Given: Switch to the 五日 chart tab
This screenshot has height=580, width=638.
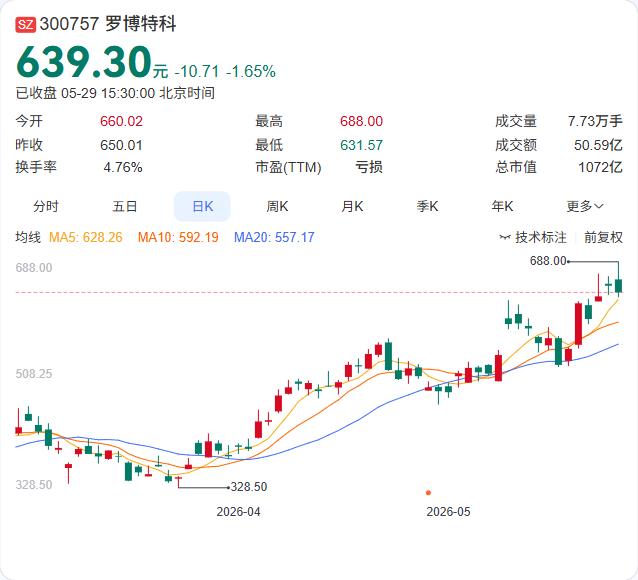Looking at the screenshot, I should [125, 206].
